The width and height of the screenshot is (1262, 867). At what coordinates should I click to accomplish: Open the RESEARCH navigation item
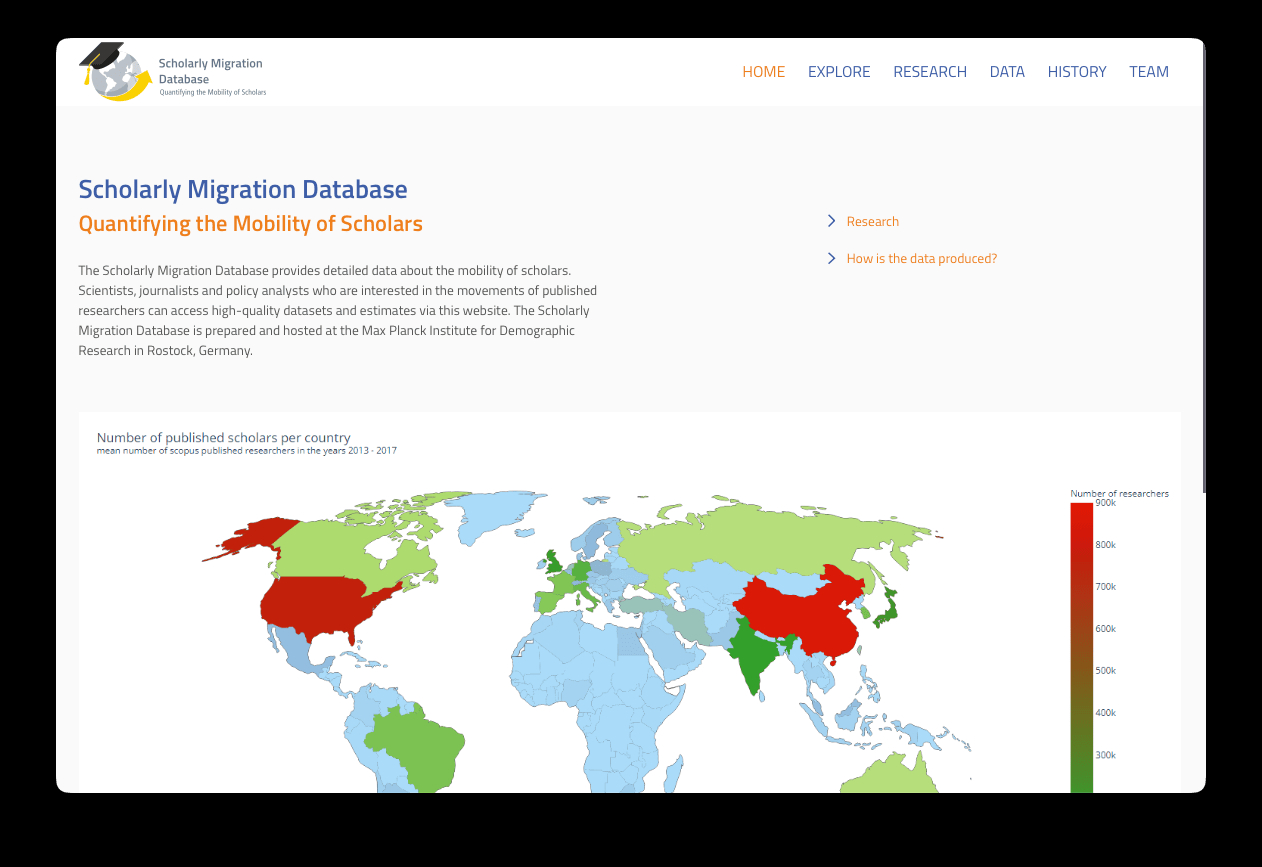tap(929, 72)
